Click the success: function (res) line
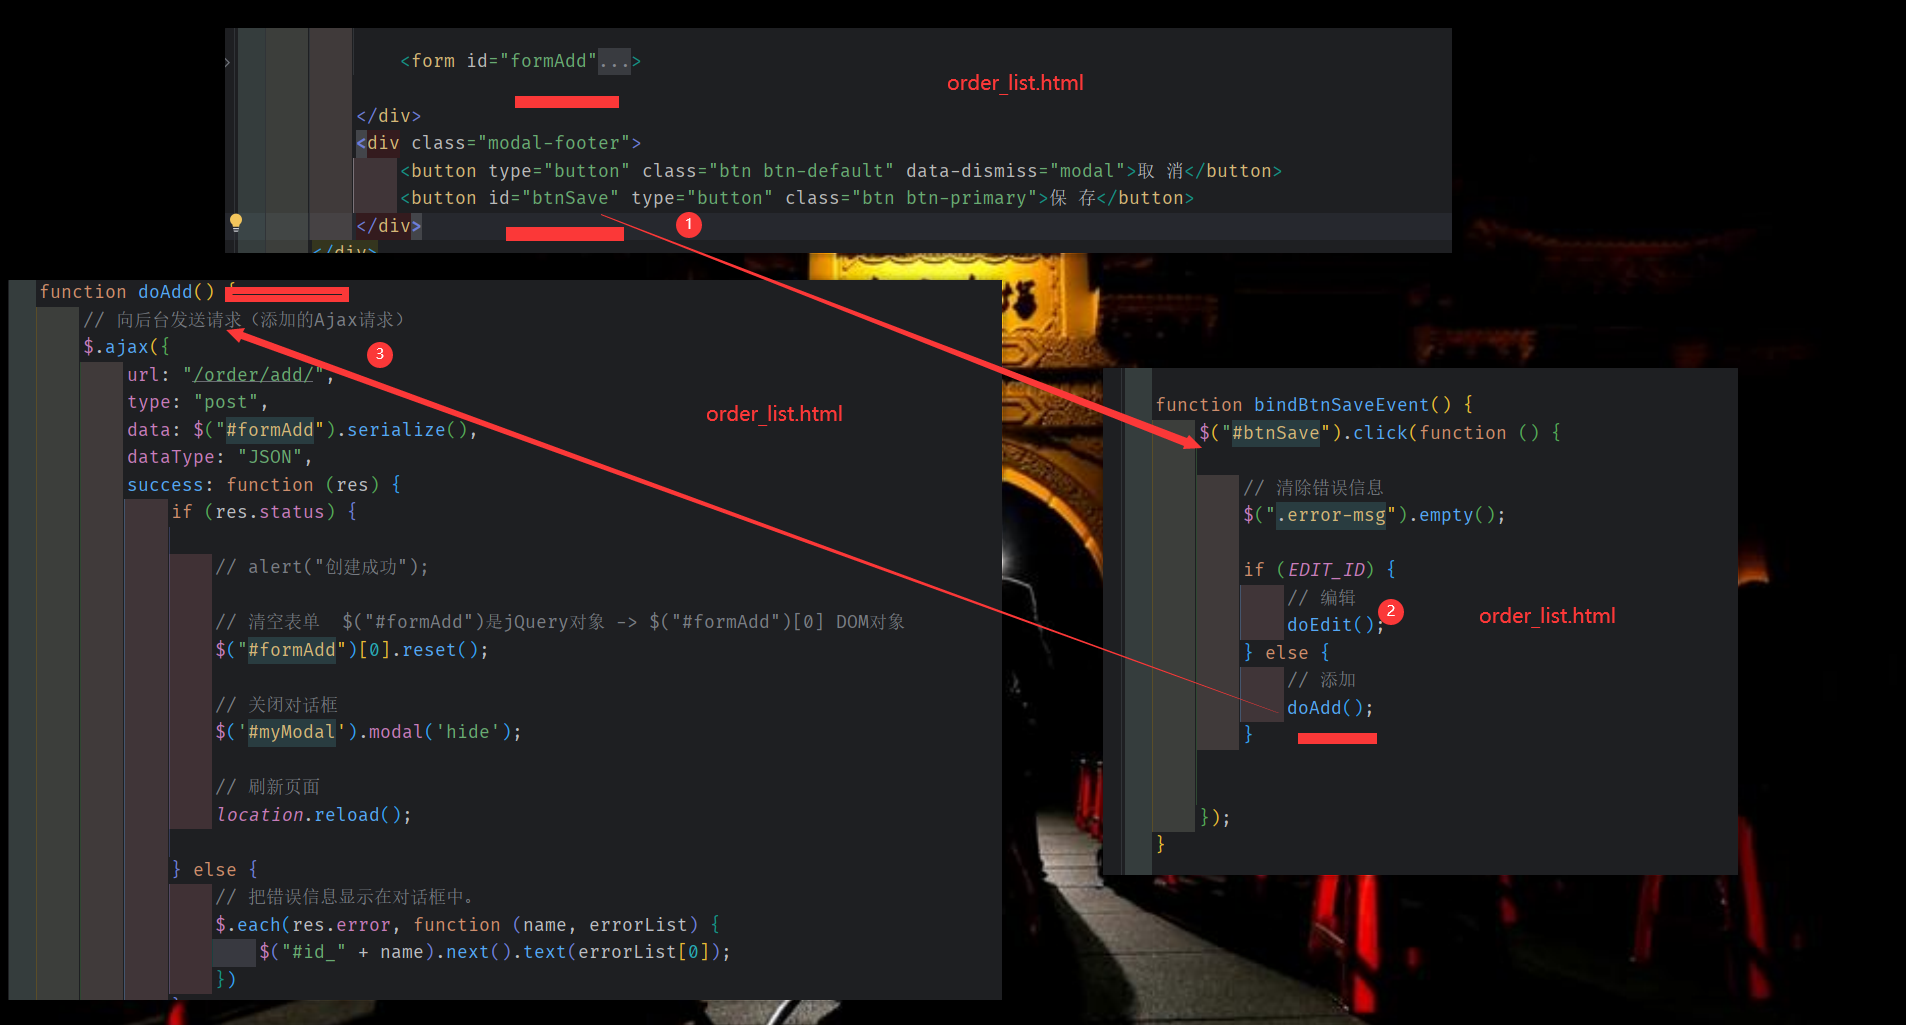Screen dimensions: 1906x1025 pyautogui.click(x=264, y=485)
